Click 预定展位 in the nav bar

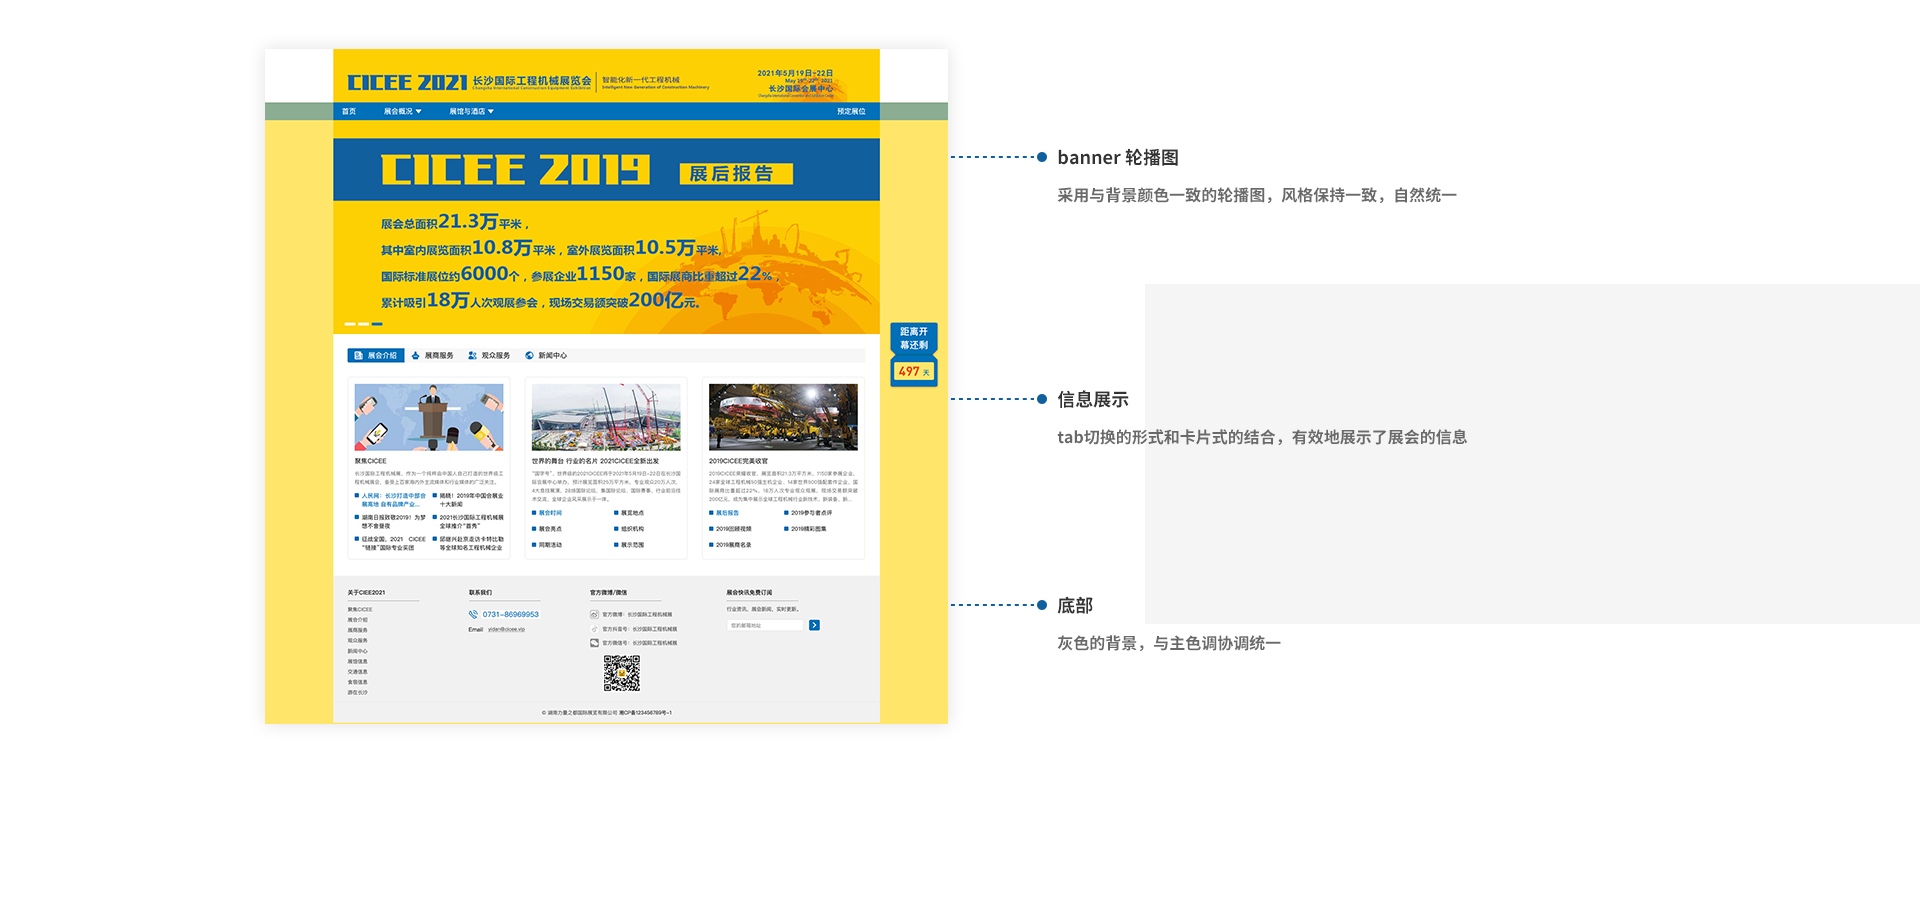851,111
